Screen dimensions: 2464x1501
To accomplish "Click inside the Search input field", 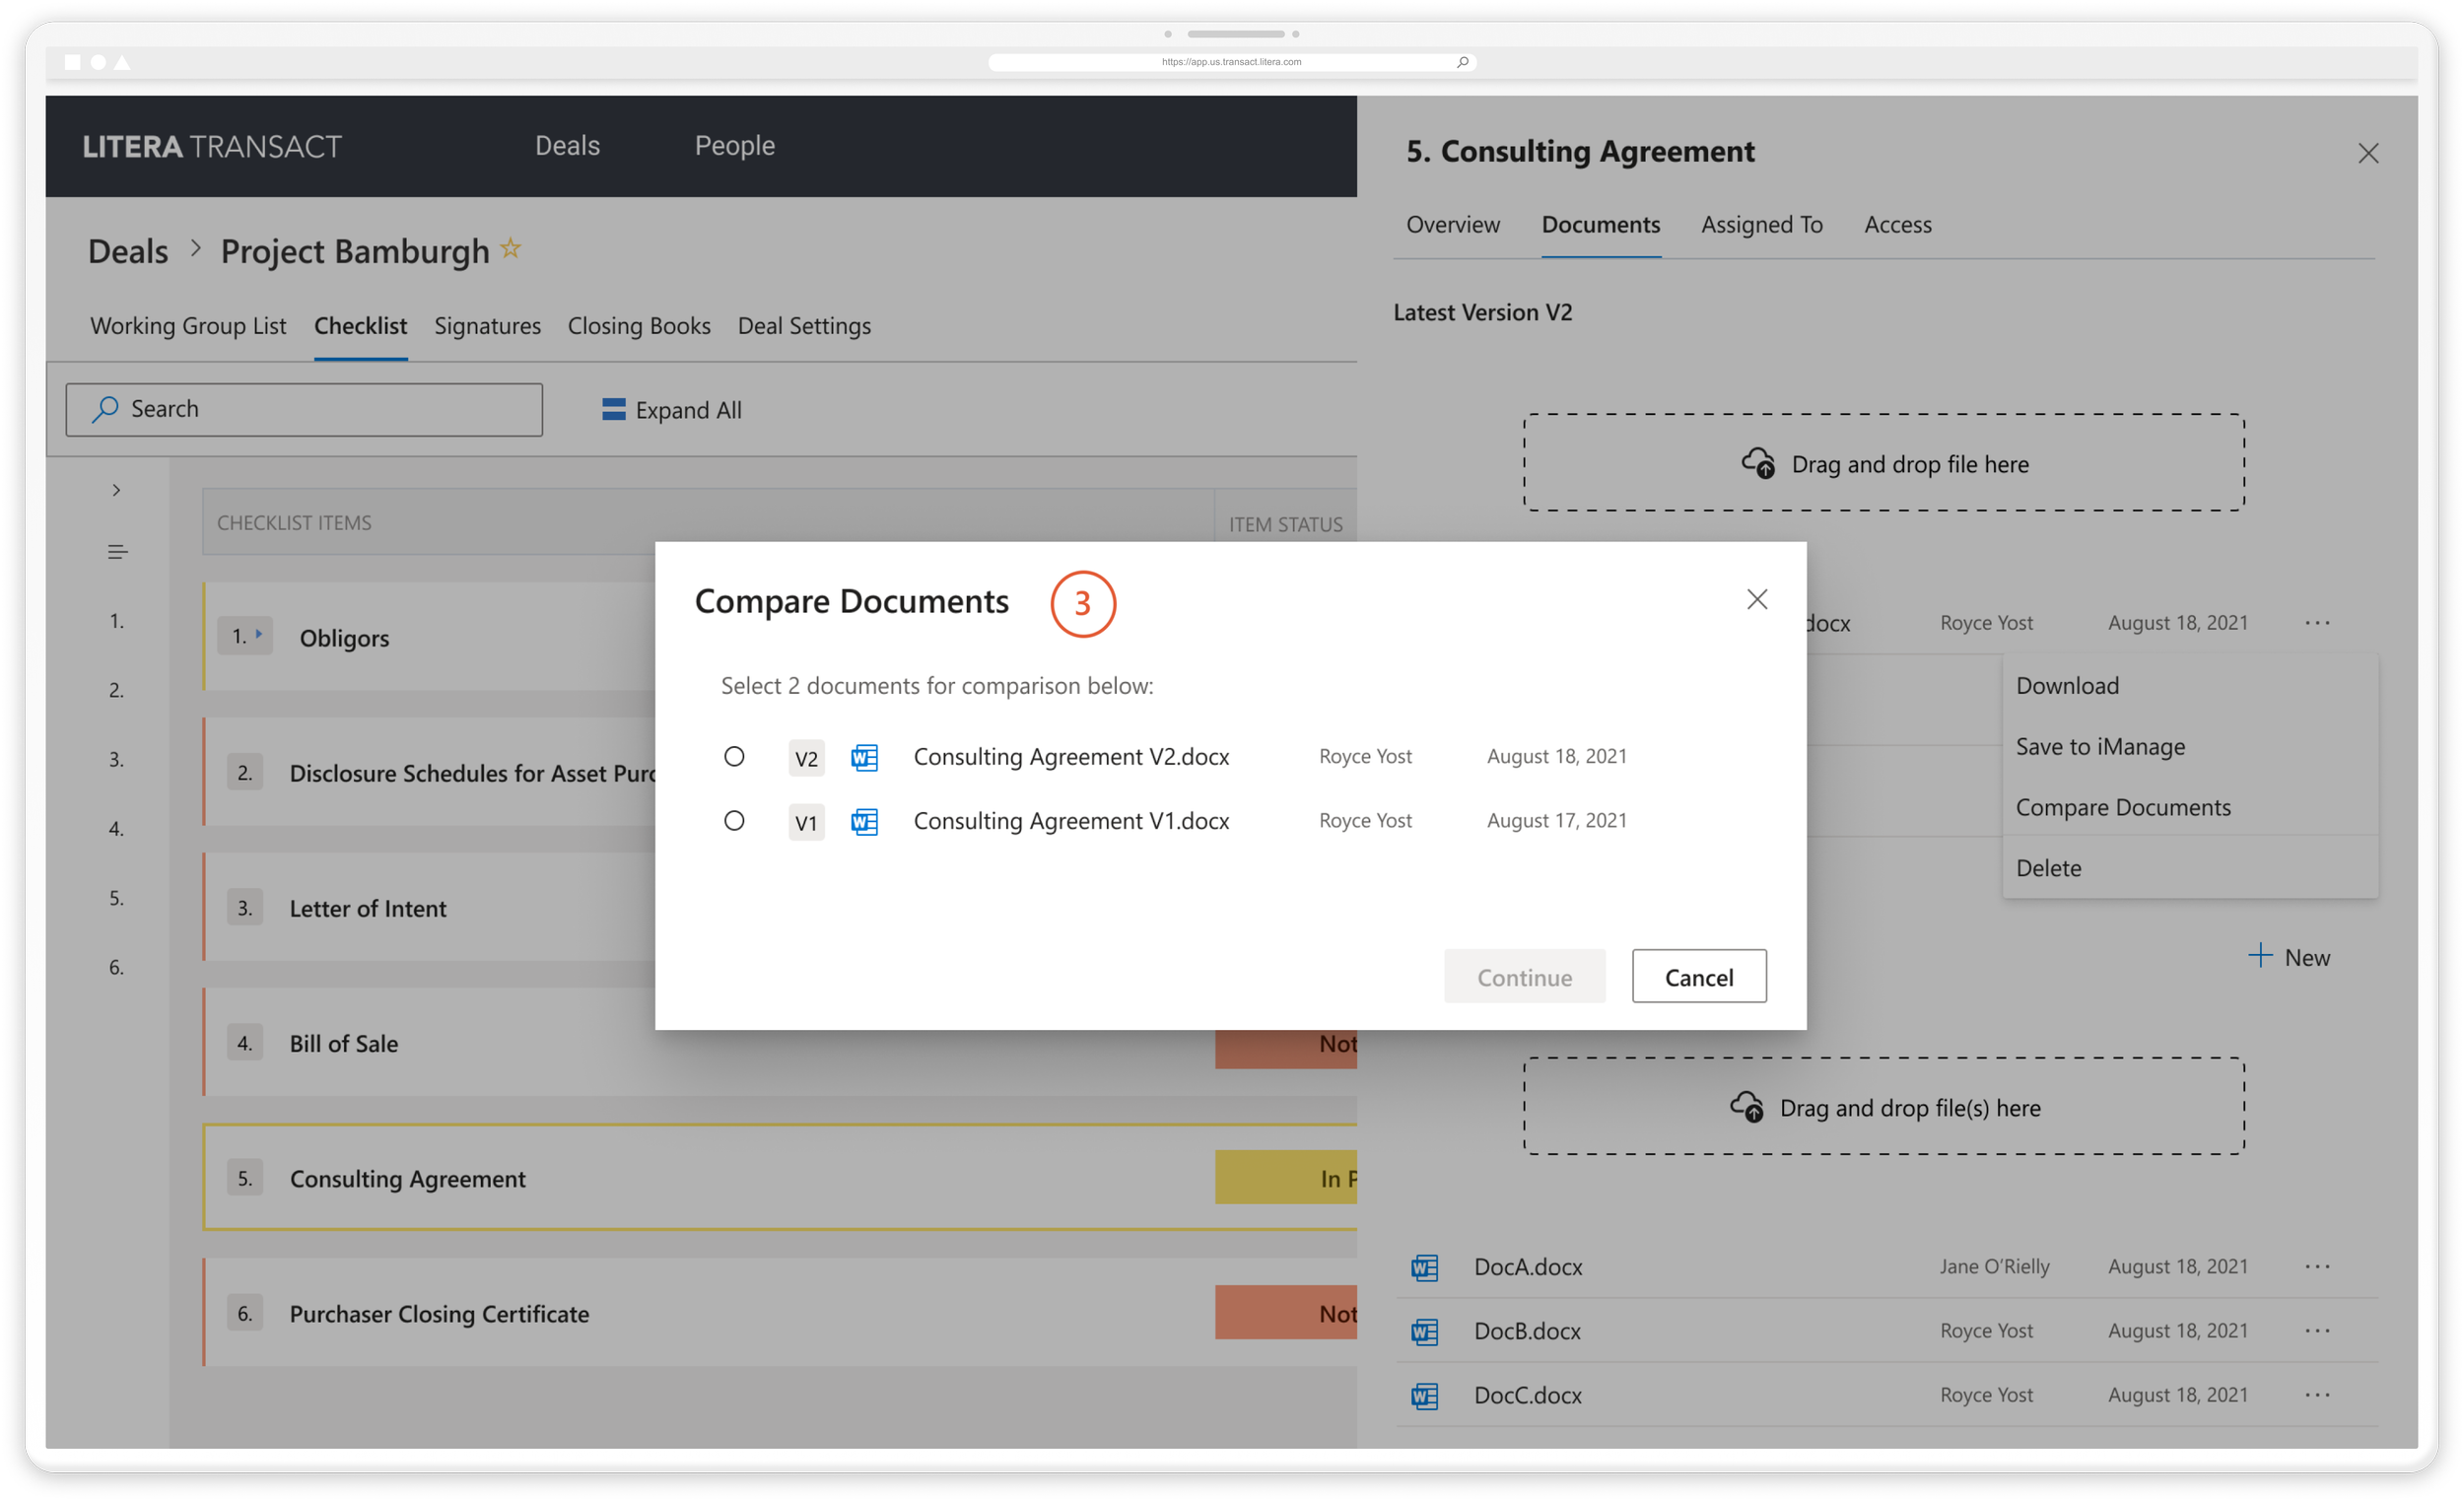I will click(x=300, y=409).
